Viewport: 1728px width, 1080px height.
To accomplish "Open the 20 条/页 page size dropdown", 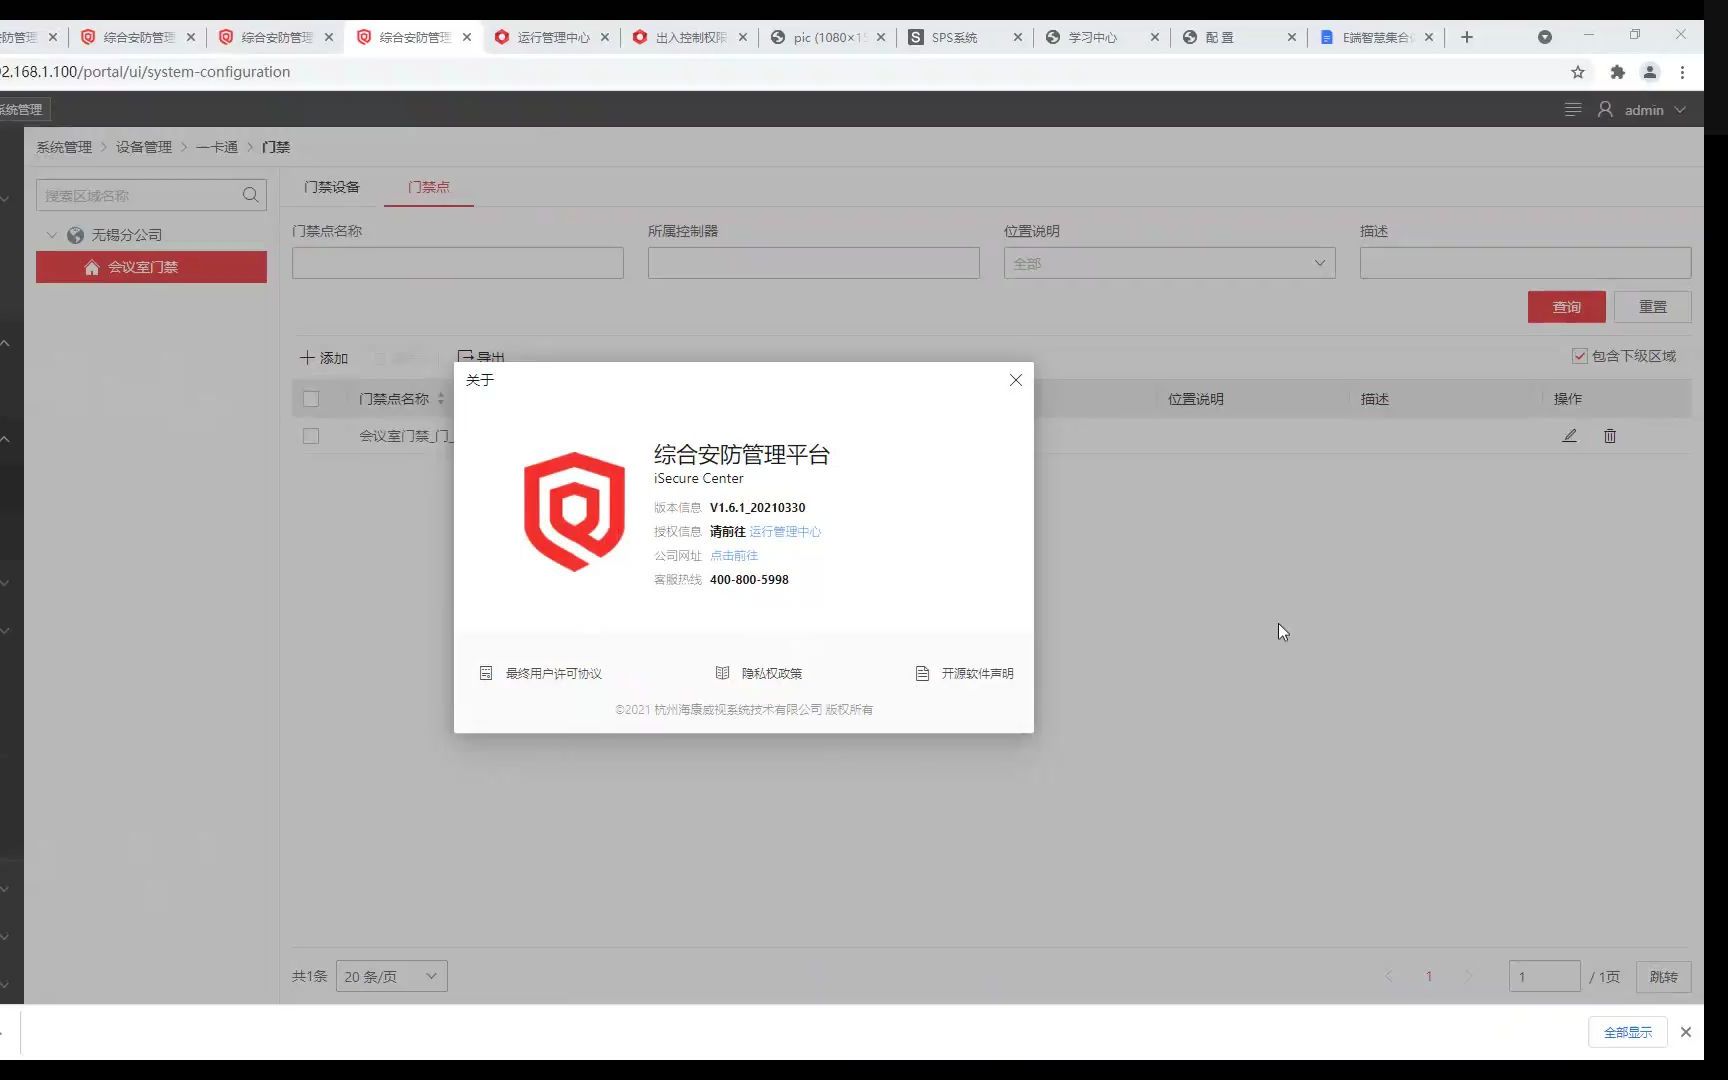I will [x=391, y=977].
